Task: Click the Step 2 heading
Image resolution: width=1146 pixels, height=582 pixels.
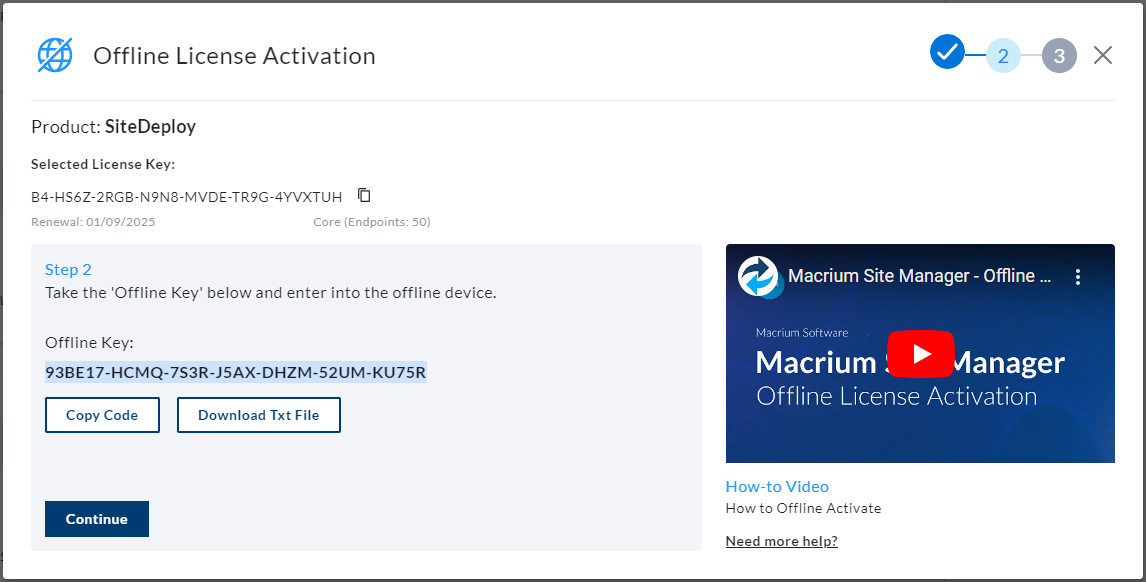Action: point(68,270)
